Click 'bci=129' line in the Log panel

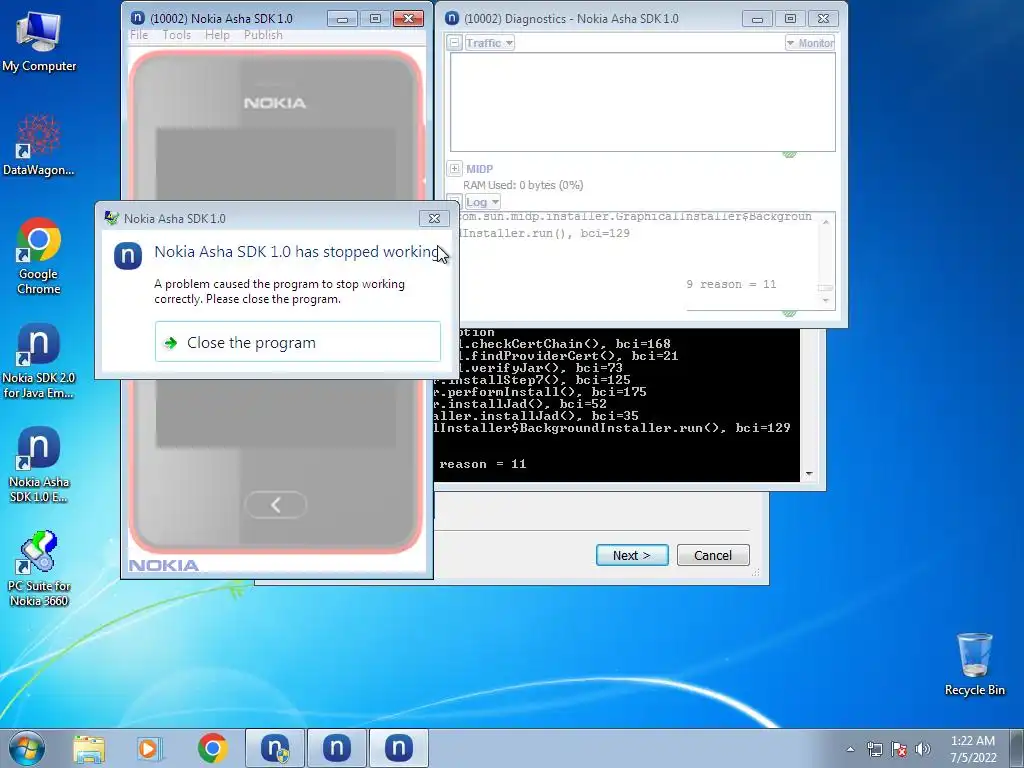click(543, 233)
